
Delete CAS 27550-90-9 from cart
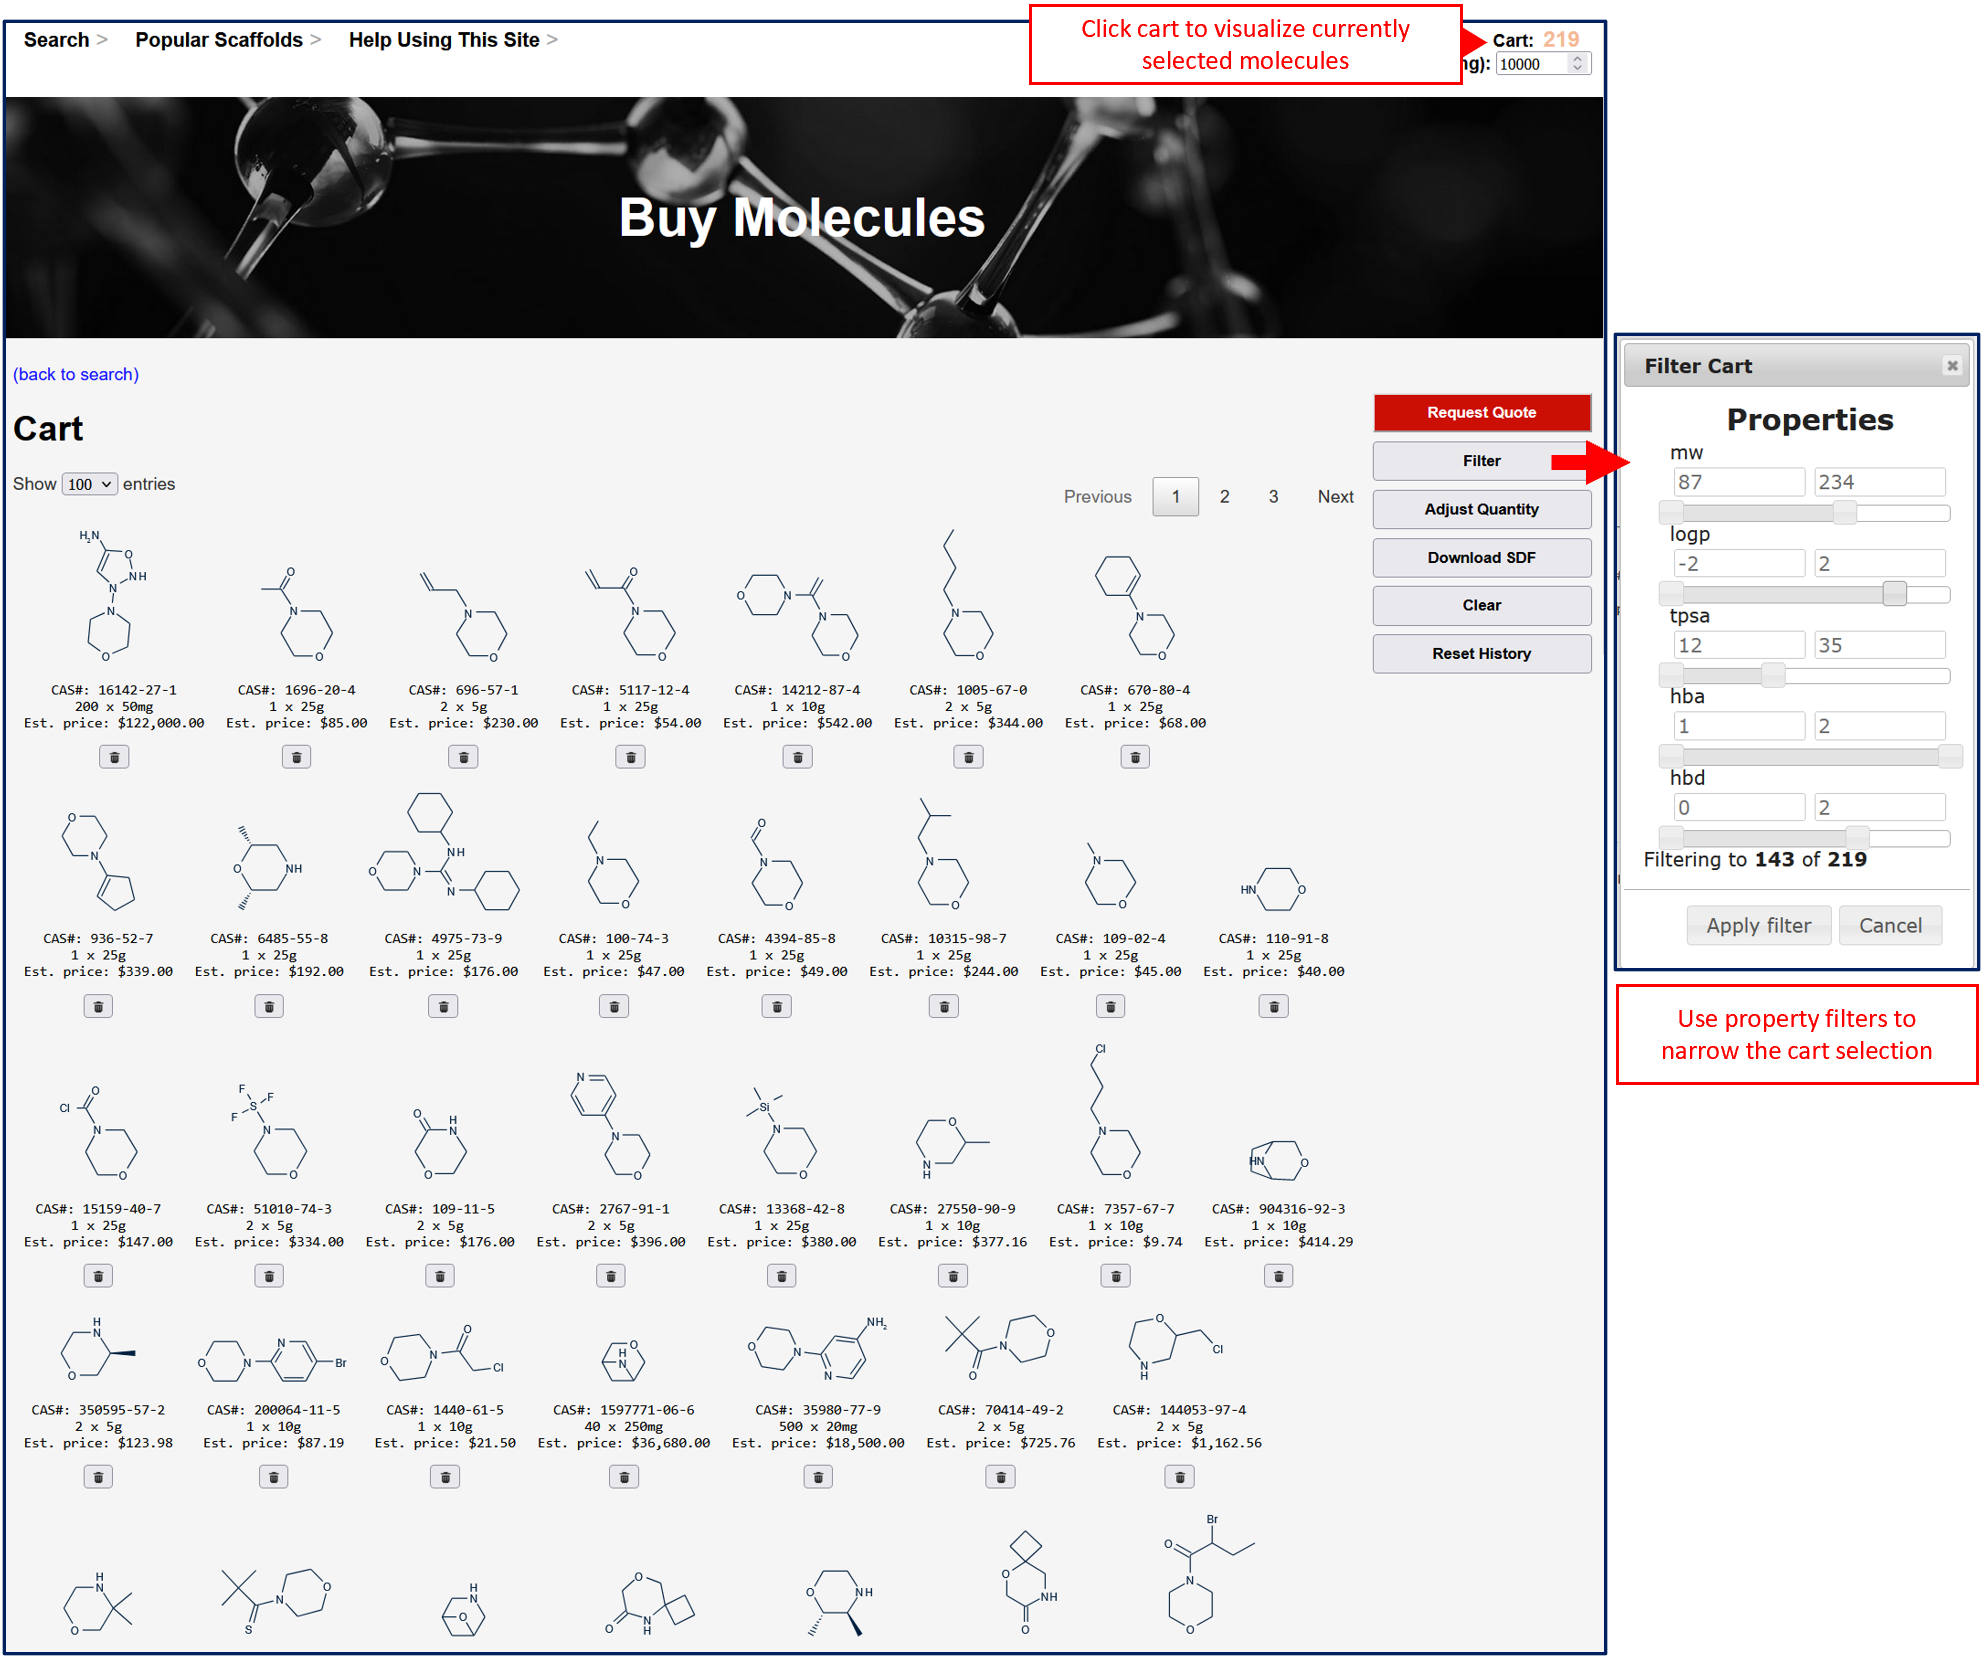pyautogui.click(x=953, y=1275)
